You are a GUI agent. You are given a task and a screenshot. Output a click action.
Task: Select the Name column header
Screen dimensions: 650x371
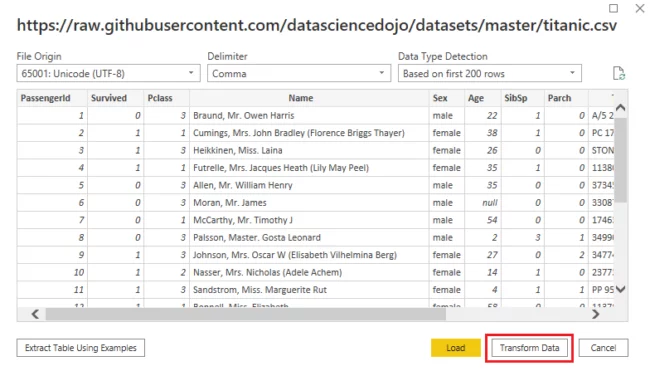point(309,98)
